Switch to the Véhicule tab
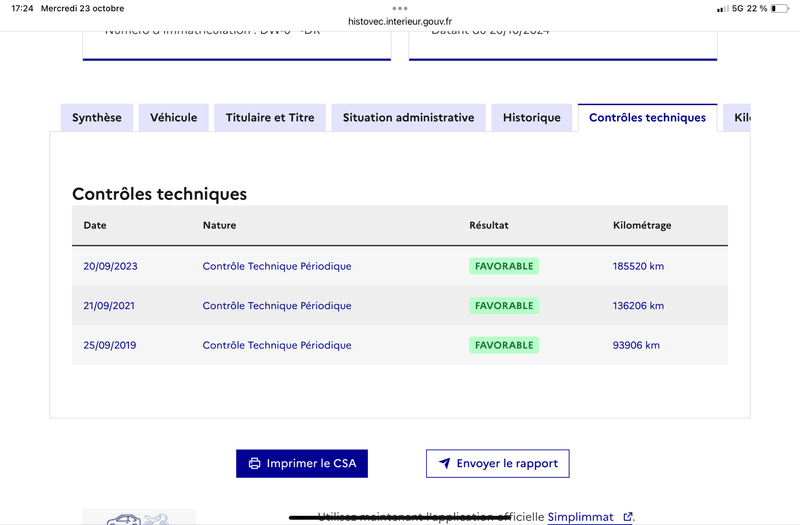This screenshot has width=800, height=525. pos(173,118)
